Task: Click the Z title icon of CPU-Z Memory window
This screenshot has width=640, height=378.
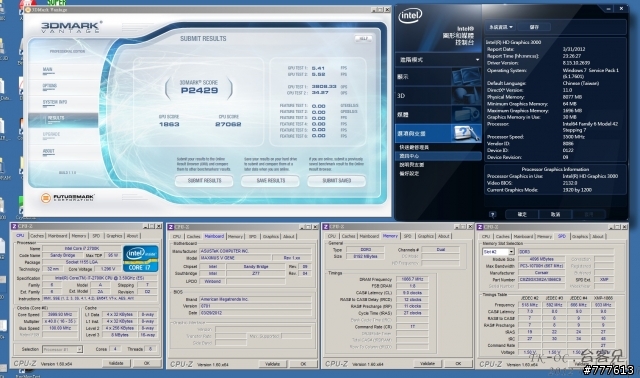Action: (326, 227)
